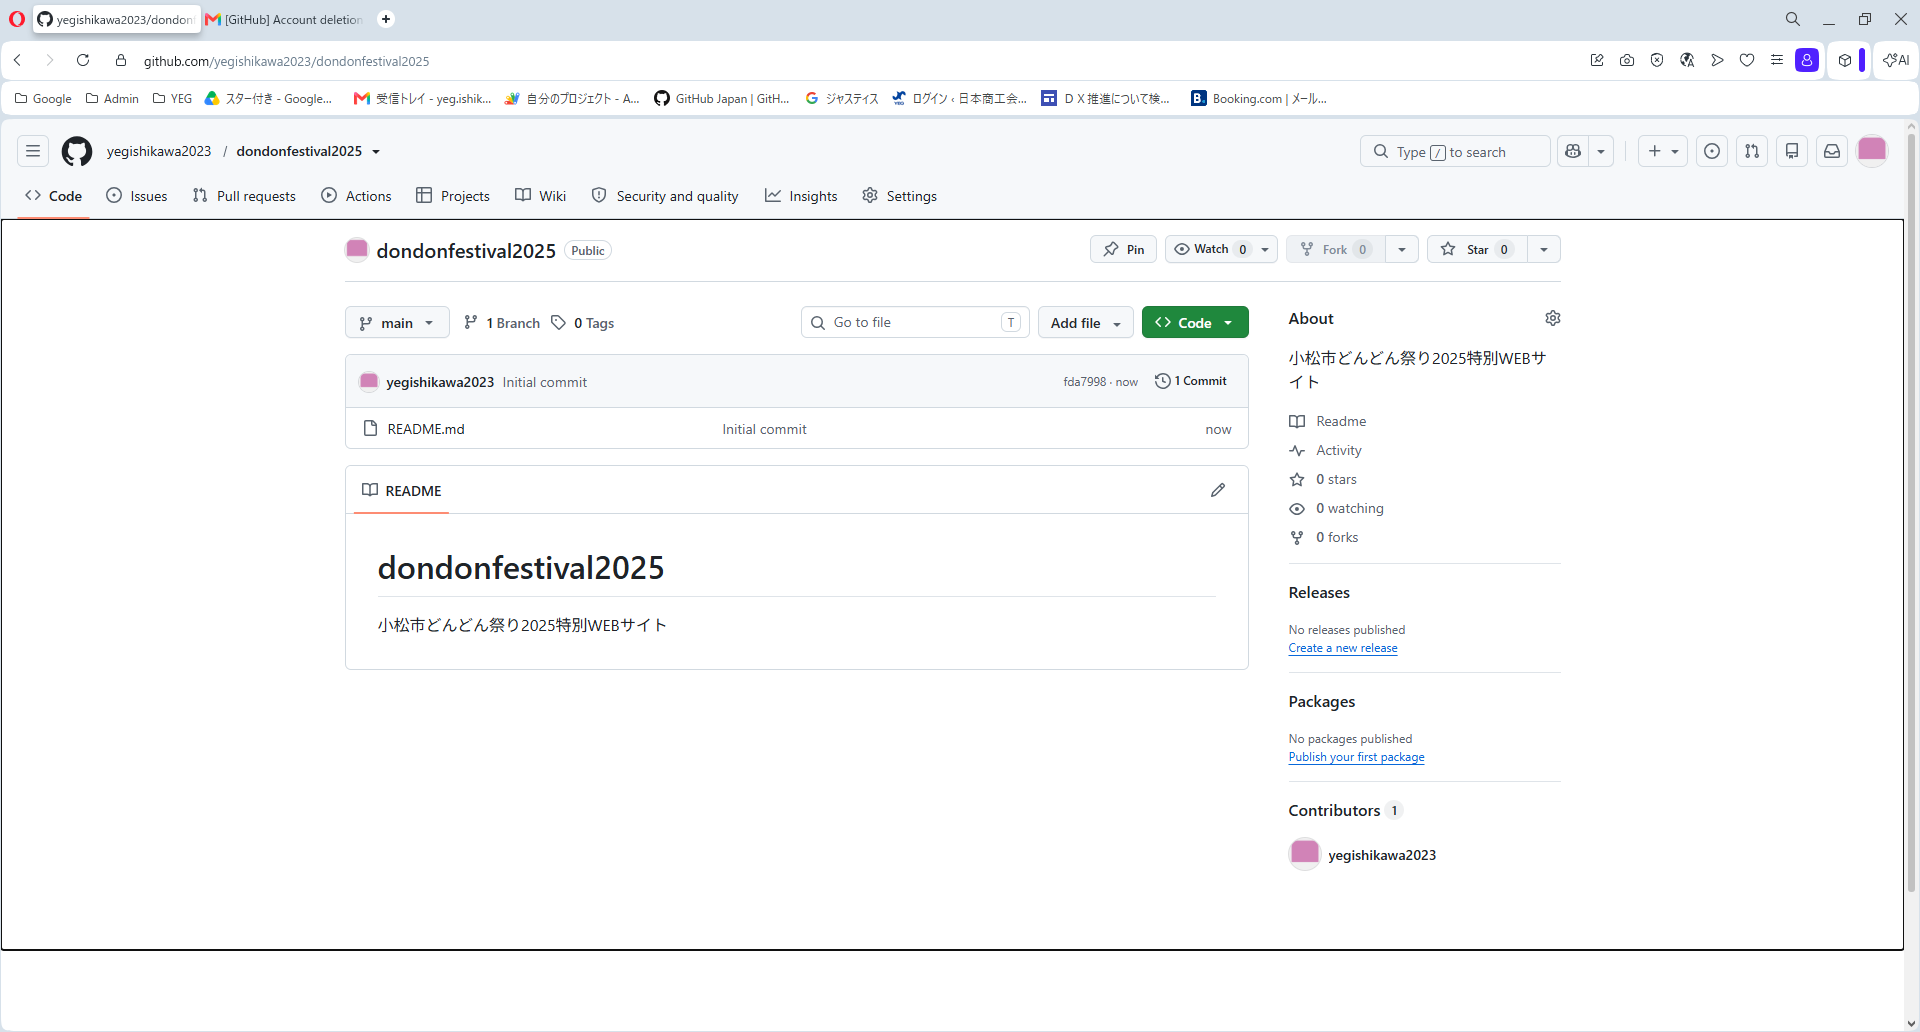The image size is (1920, 1032).
Task: Open the Insights tab
Action: 801,196
